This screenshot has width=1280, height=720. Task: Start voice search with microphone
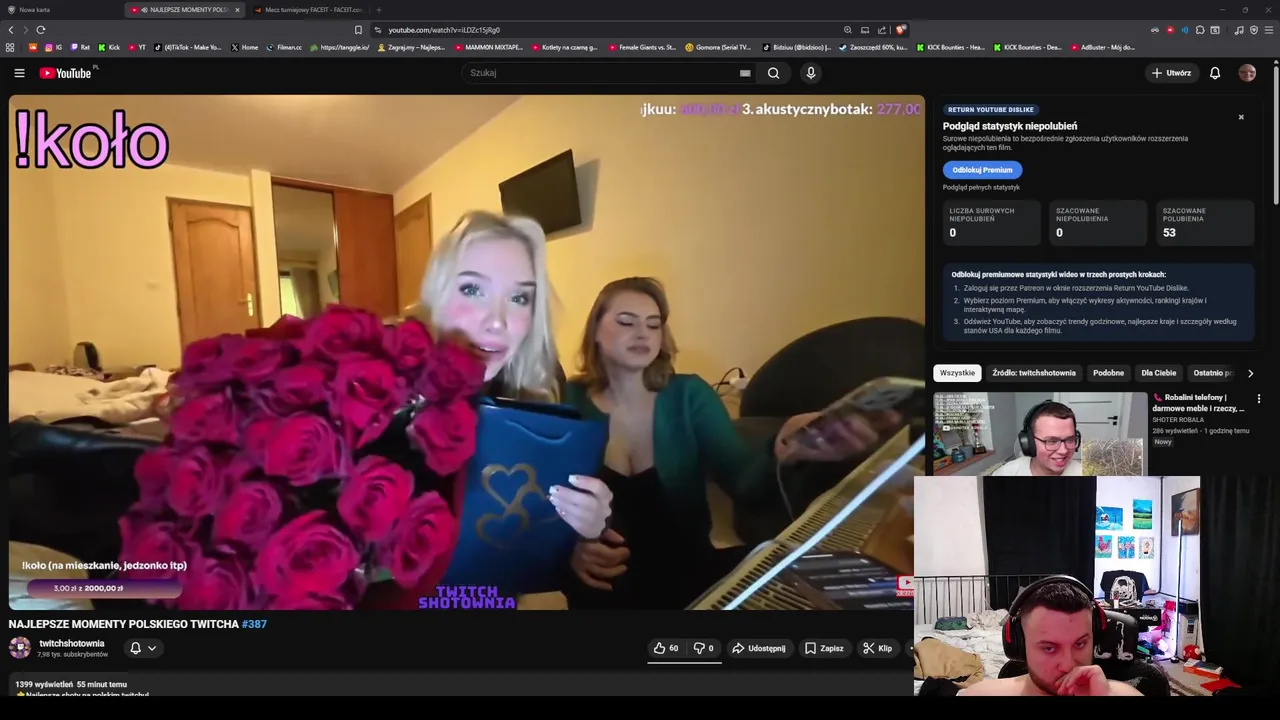tap(811, 73)
